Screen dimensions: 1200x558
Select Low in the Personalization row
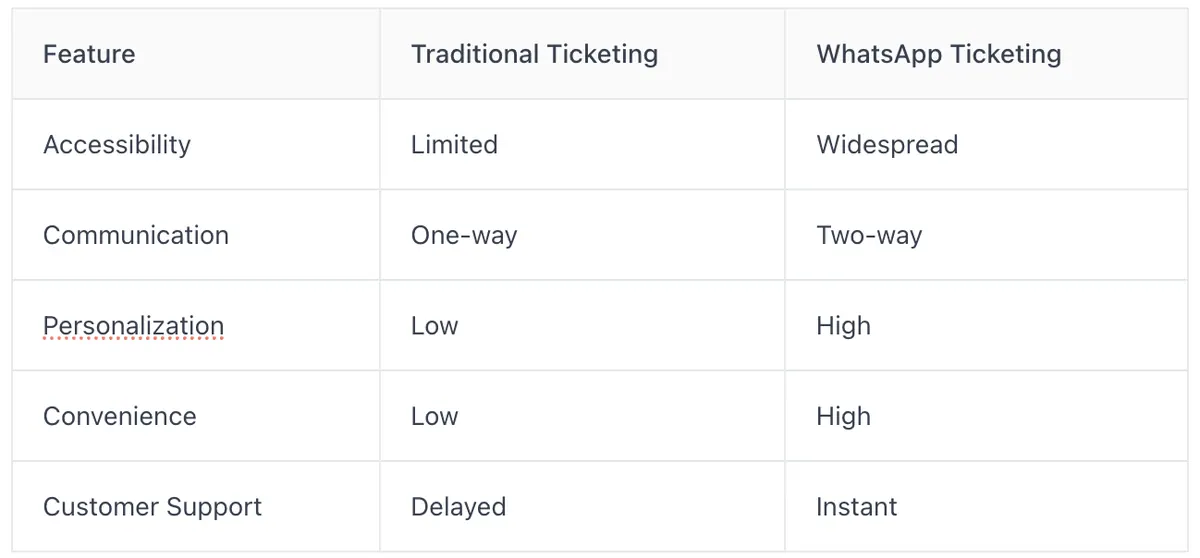(434, 326)
